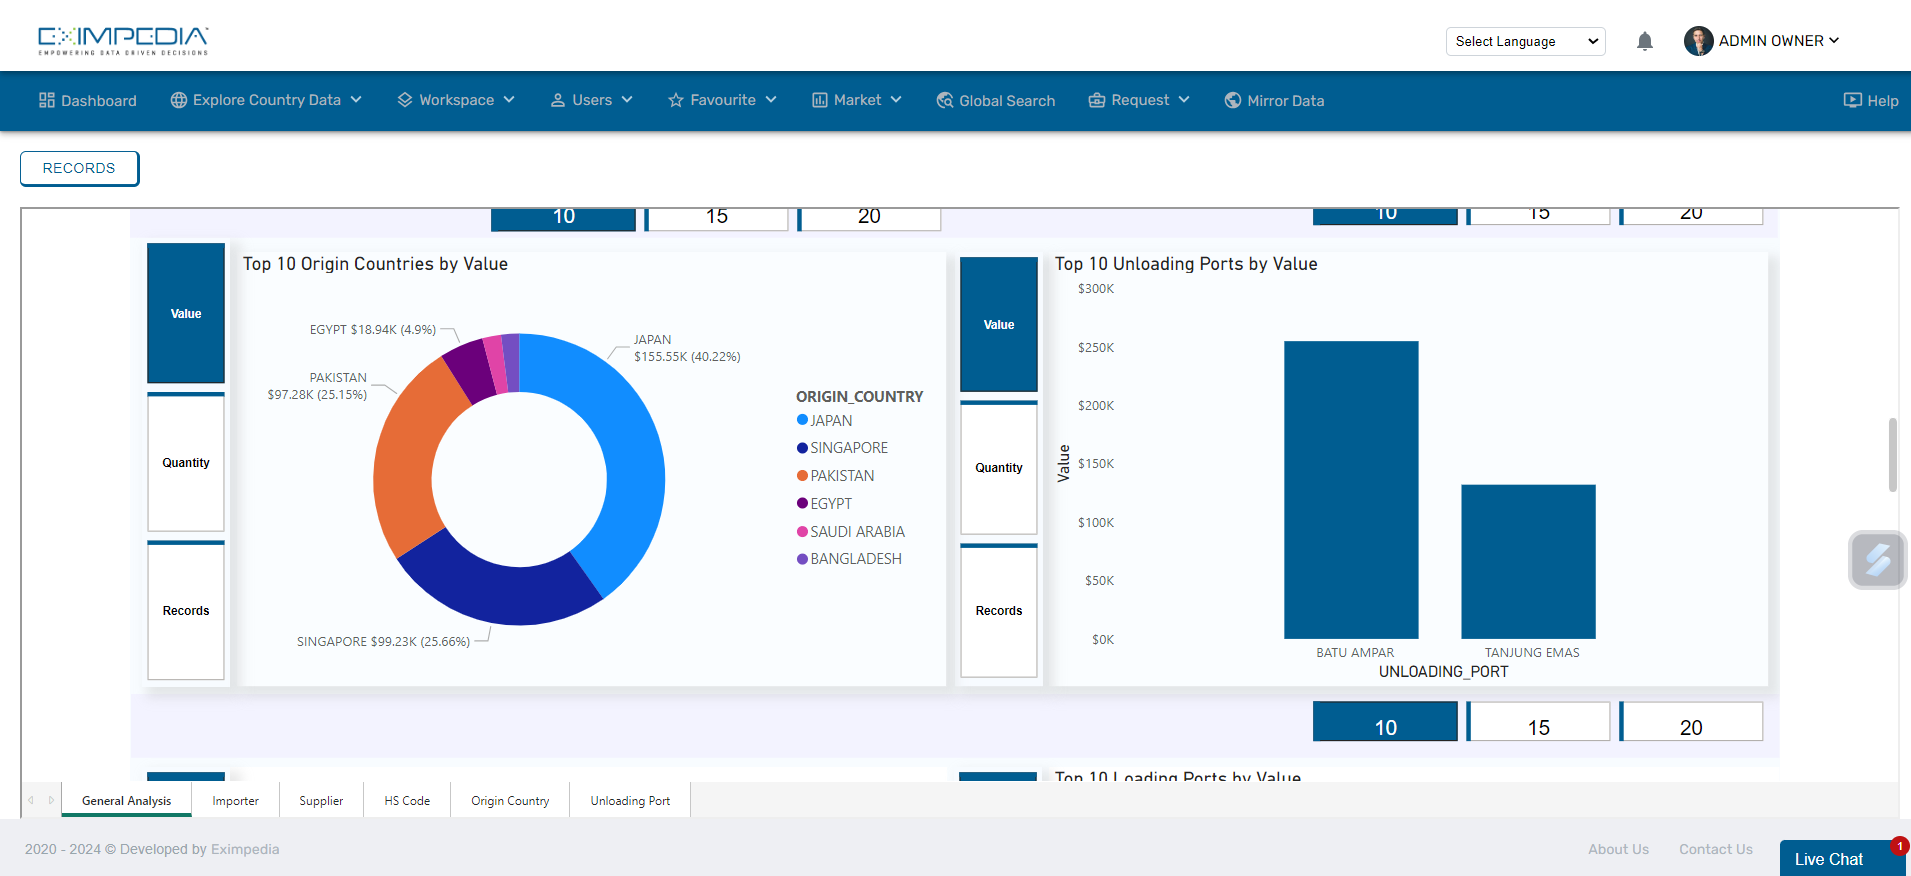
Task: Choose top 15 below Unloading Ports chart
Action: (x=1539, y=722)
